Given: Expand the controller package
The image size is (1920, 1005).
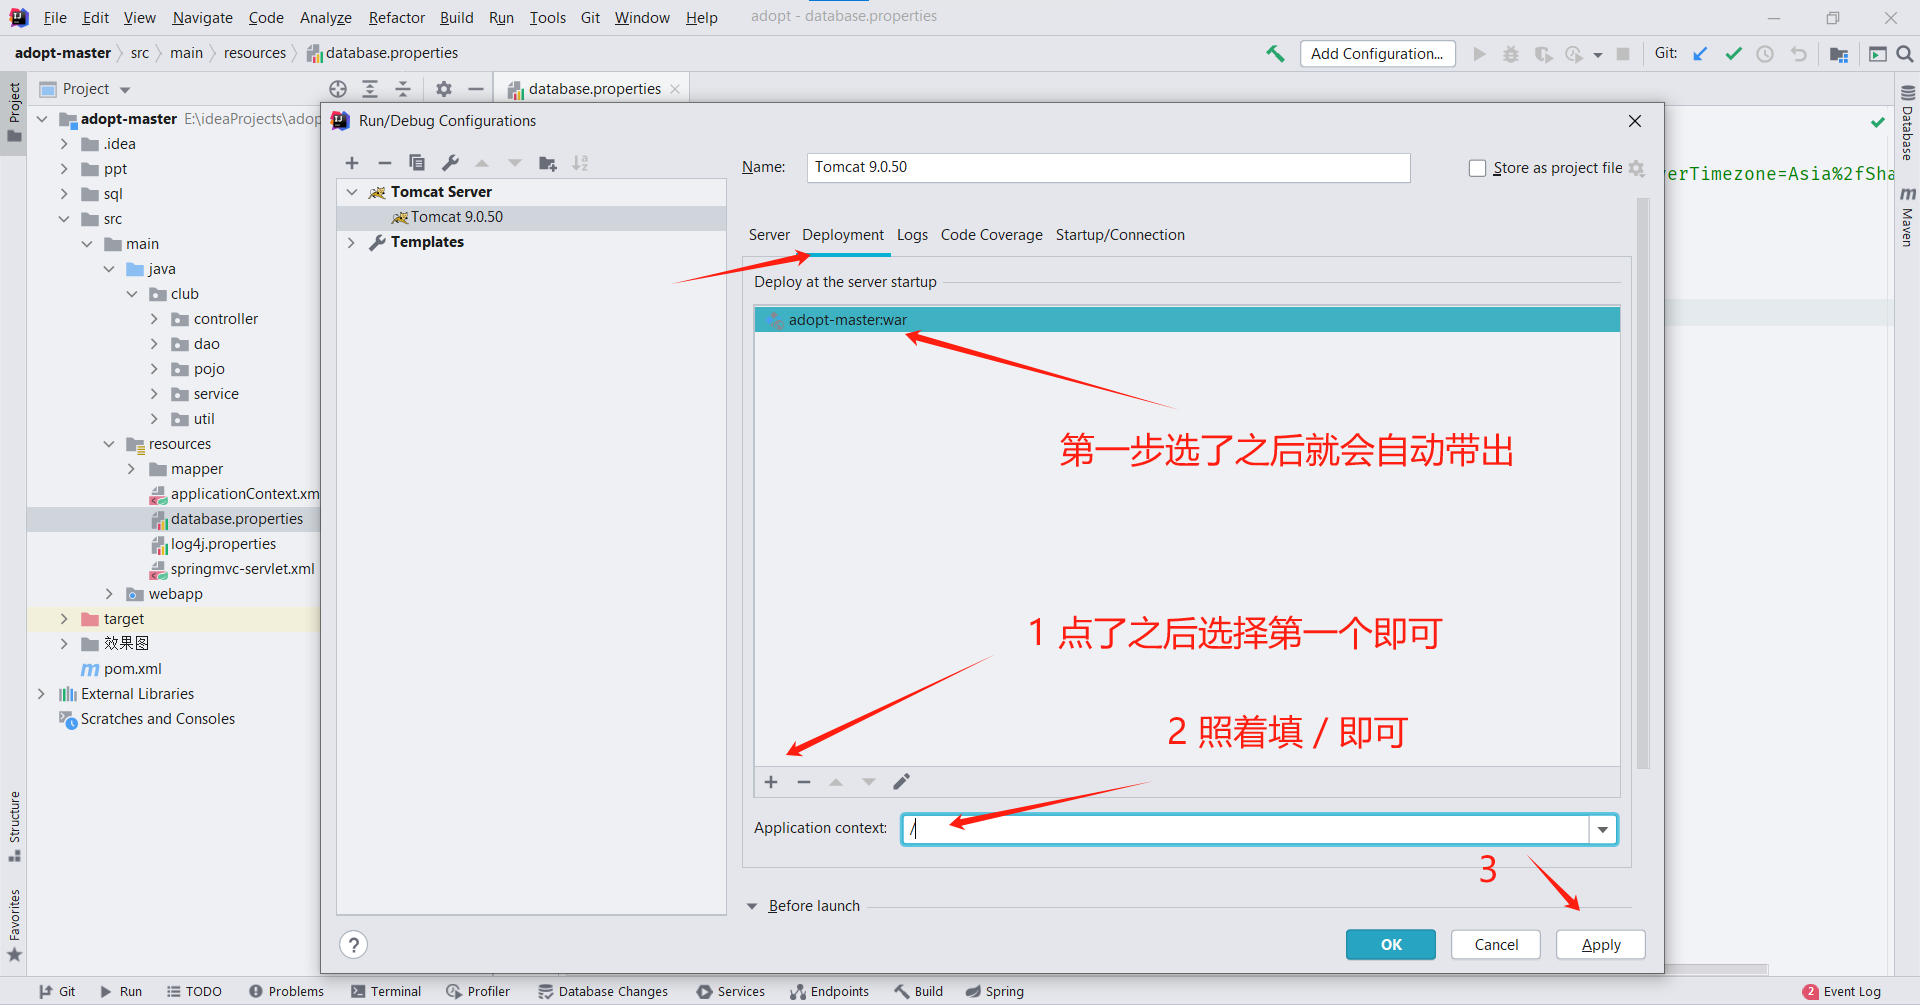Looking at the screenshot, I should [x=154, y=319].
